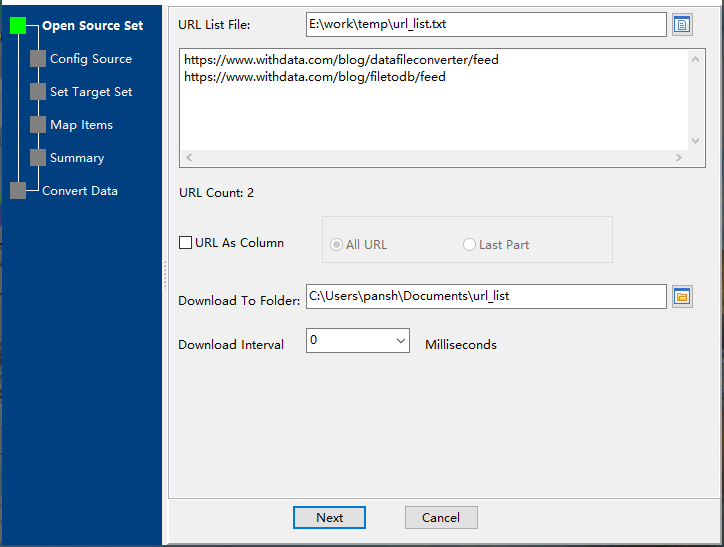Click the browse URL list file icon

click(682, 24)
